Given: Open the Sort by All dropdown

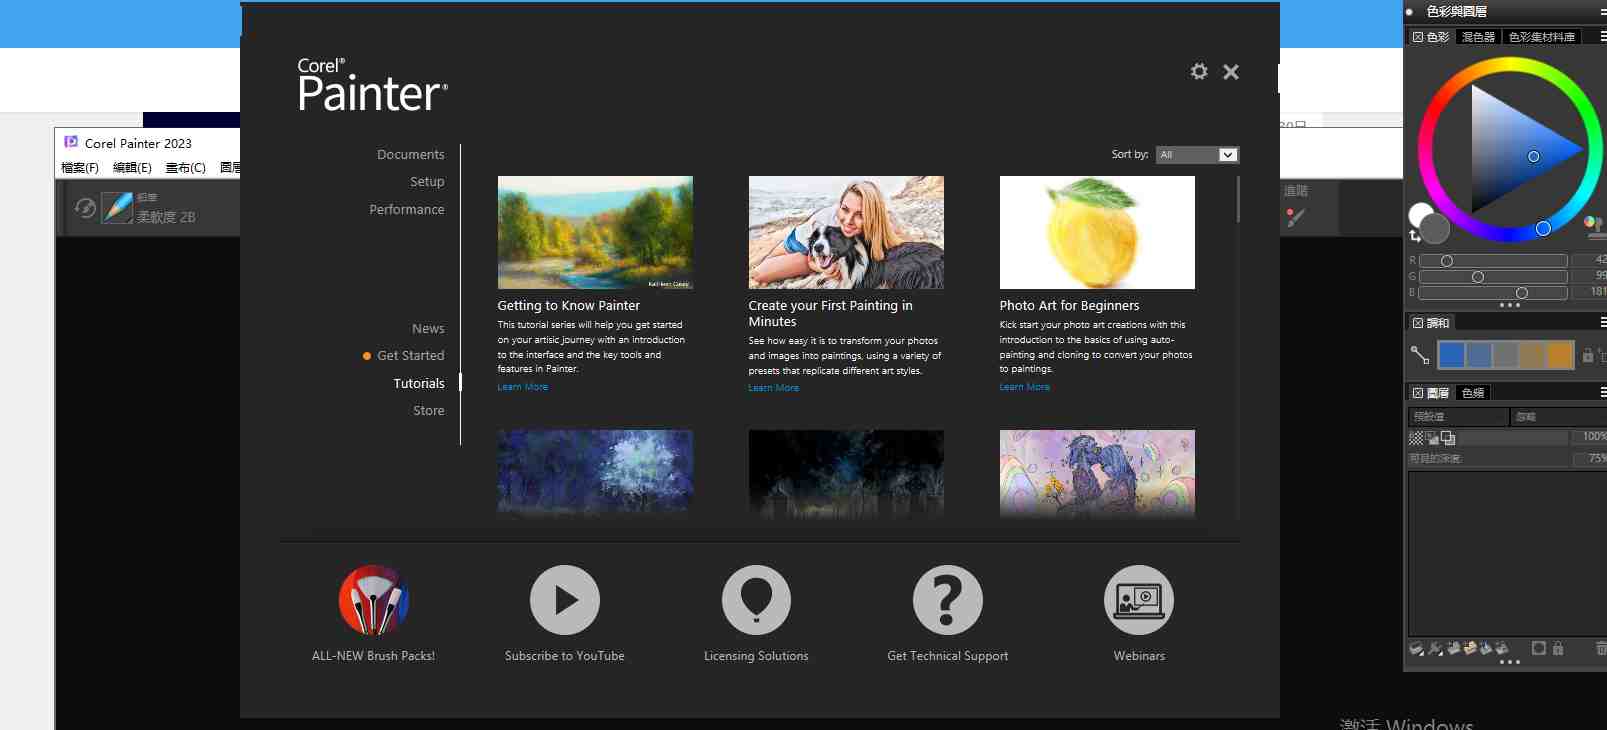Looking at the screenshot, I should coord(1197,155).
